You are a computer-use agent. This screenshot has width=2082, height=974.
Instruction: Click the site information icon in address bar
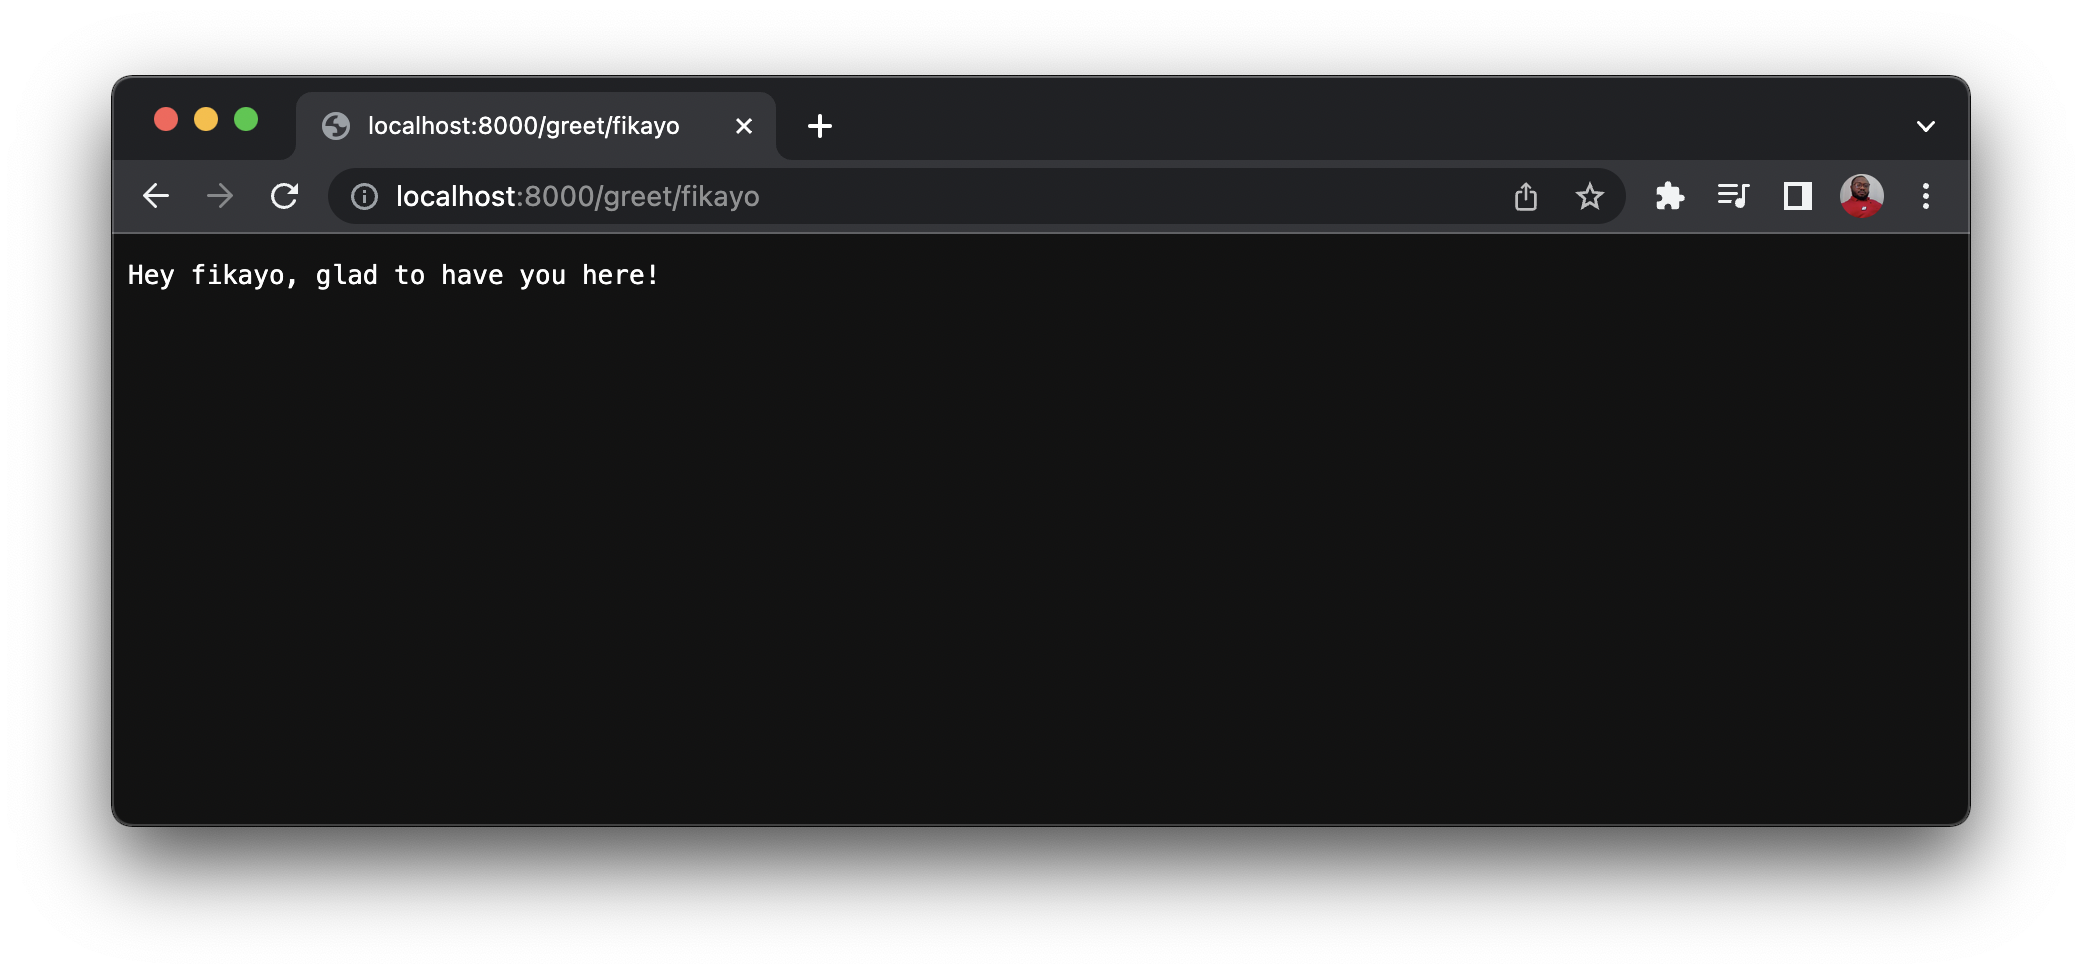click(x=364, y=196)
